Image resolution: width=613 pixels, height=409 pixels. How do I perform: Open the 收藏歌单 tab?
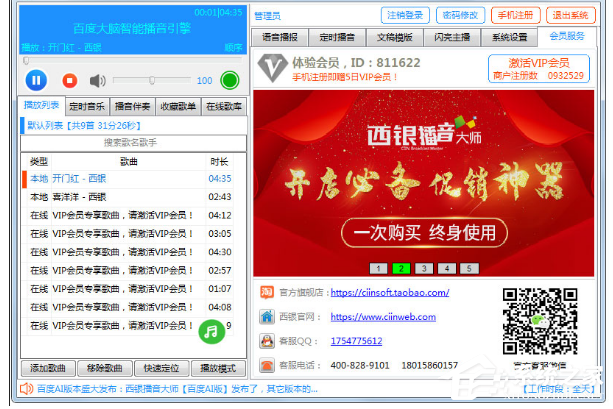[178, 106]
